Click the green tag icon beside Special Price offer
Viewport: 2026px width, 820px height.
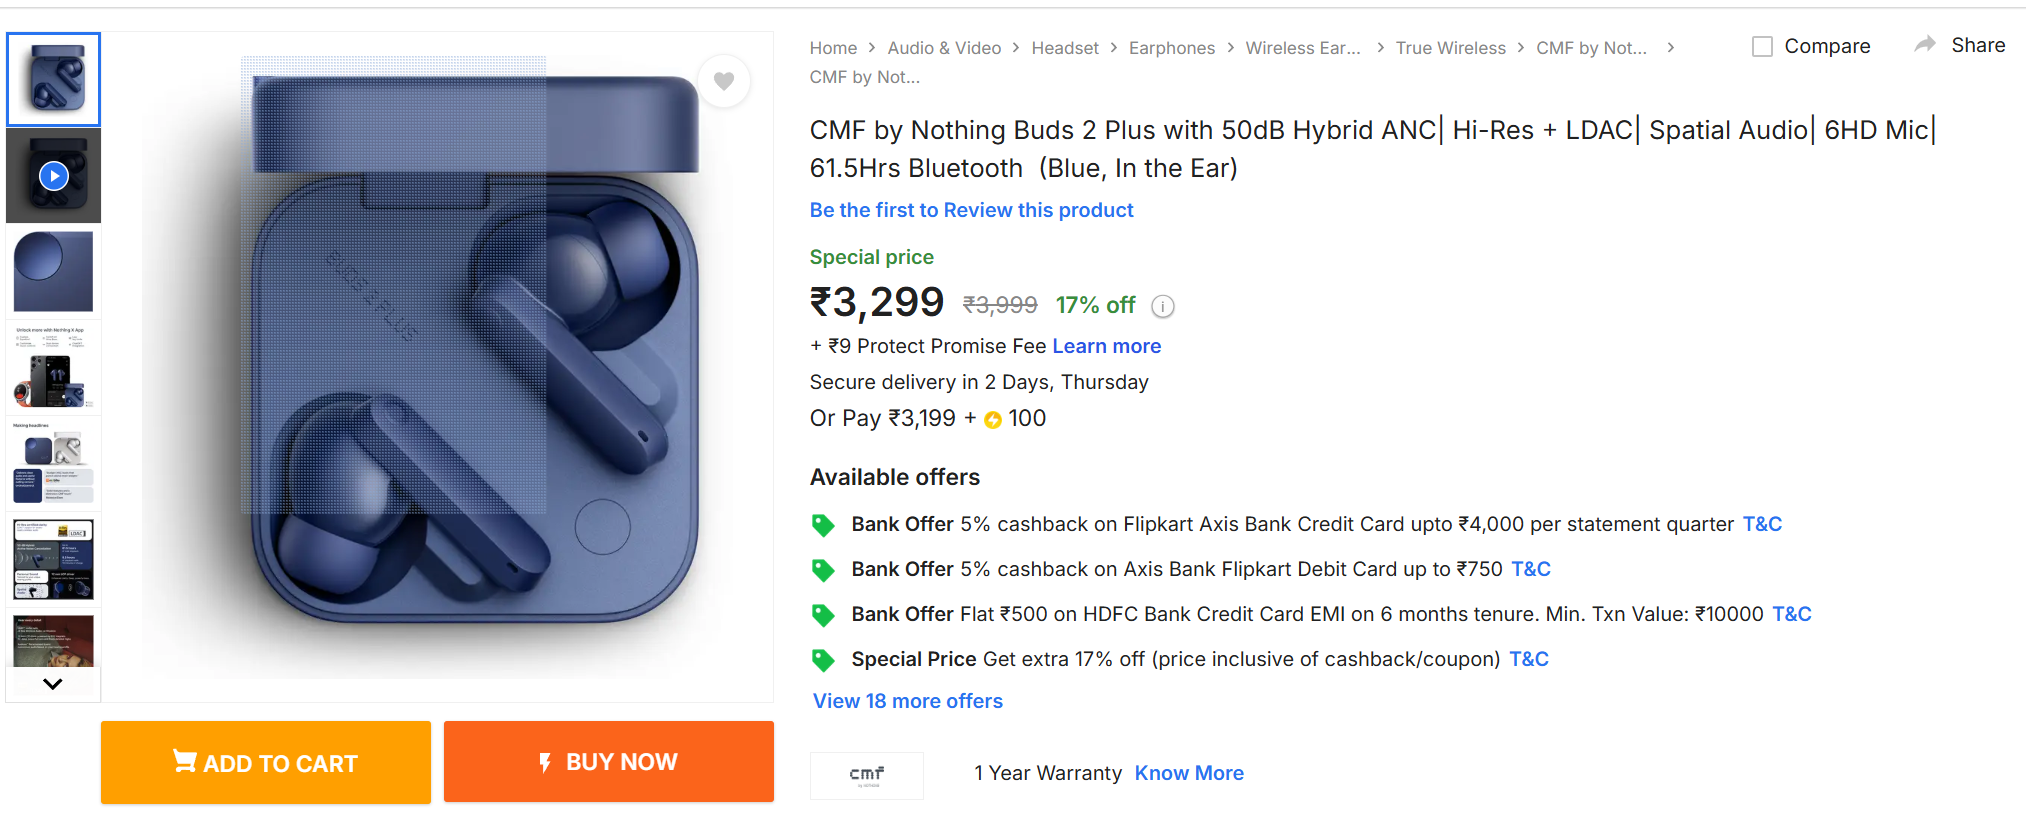823,660
